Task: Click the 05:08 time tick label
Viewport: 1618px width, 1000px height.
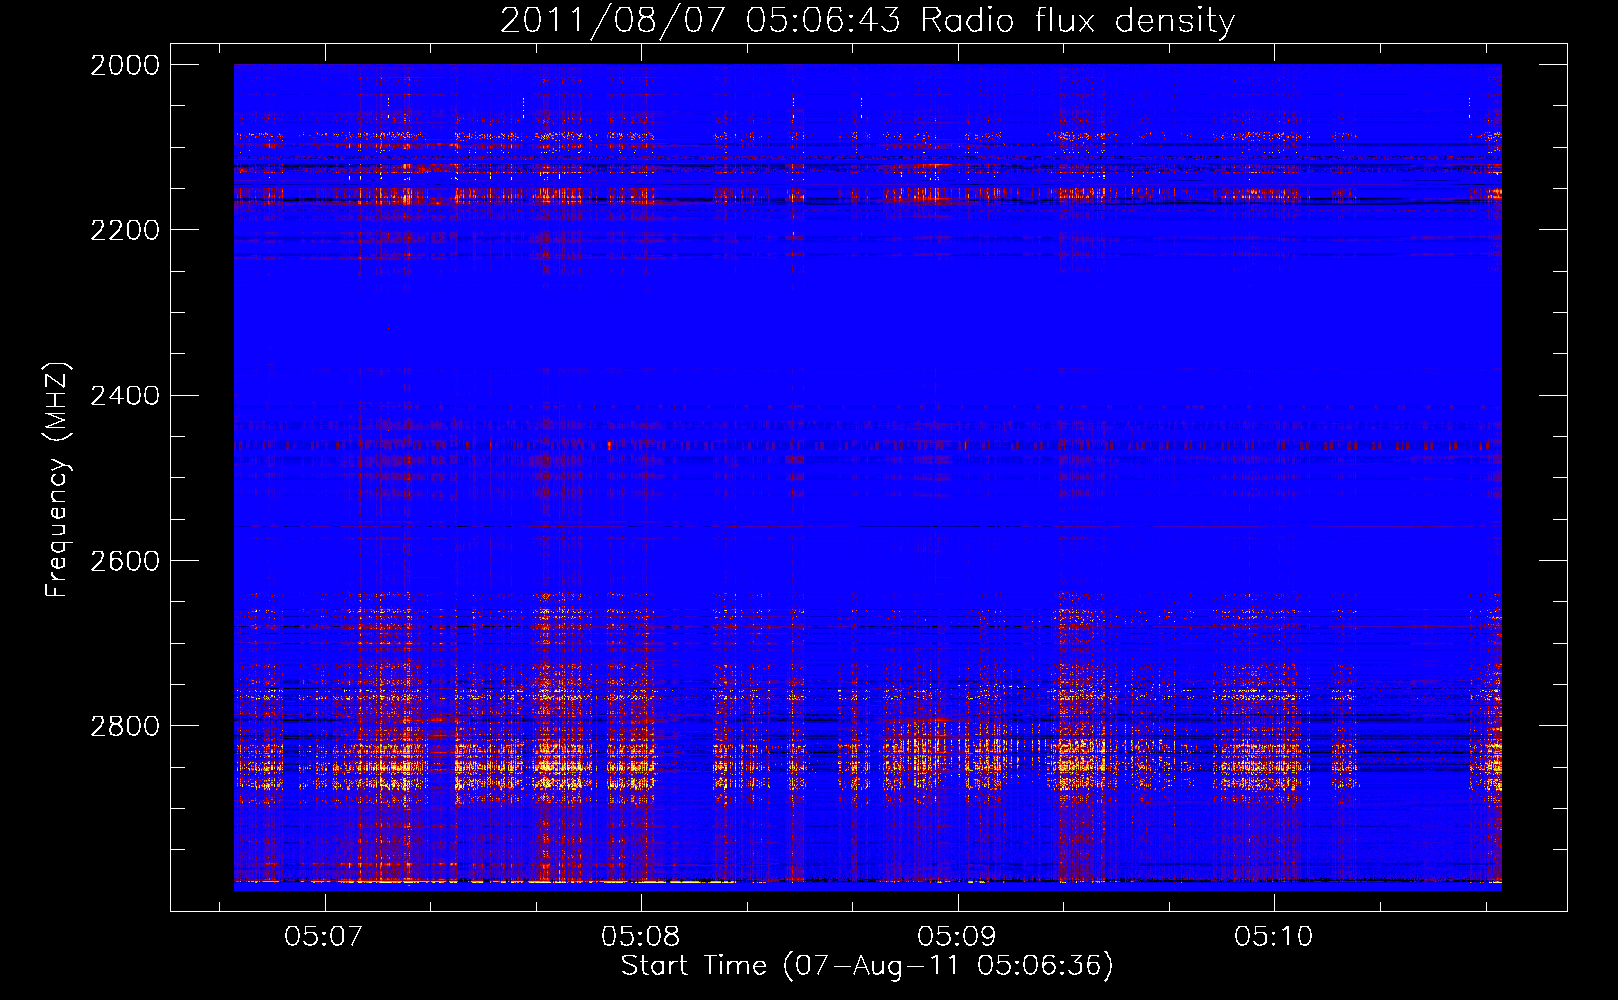Action: click(640, 936)
